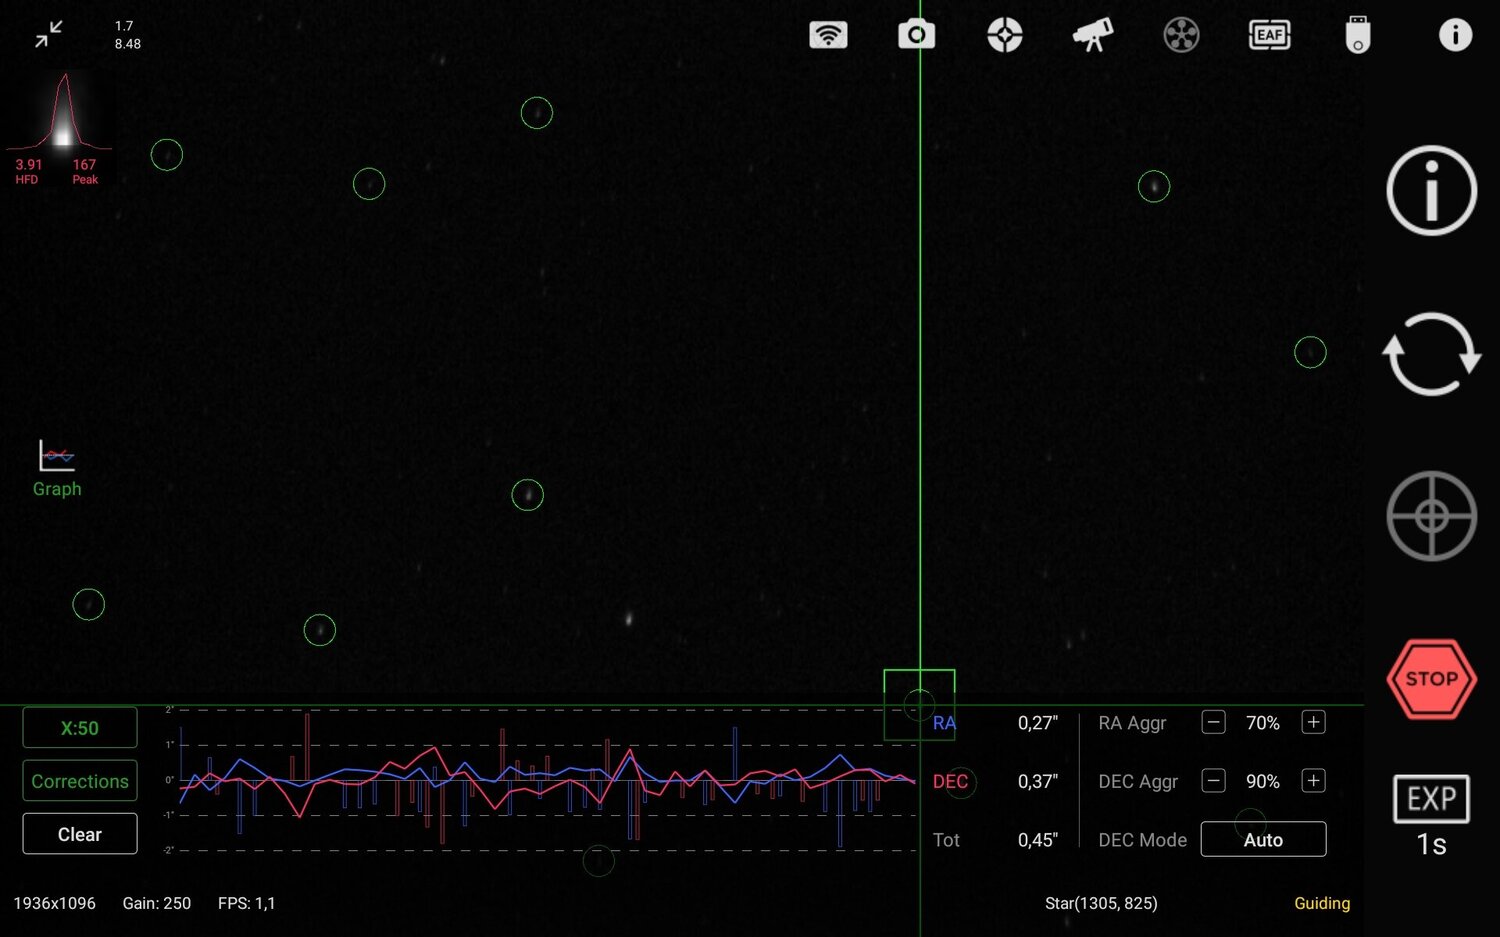Toggle Corrections display on the guide graph
The width and height of the screenshot is (1500, 937).
79,781
